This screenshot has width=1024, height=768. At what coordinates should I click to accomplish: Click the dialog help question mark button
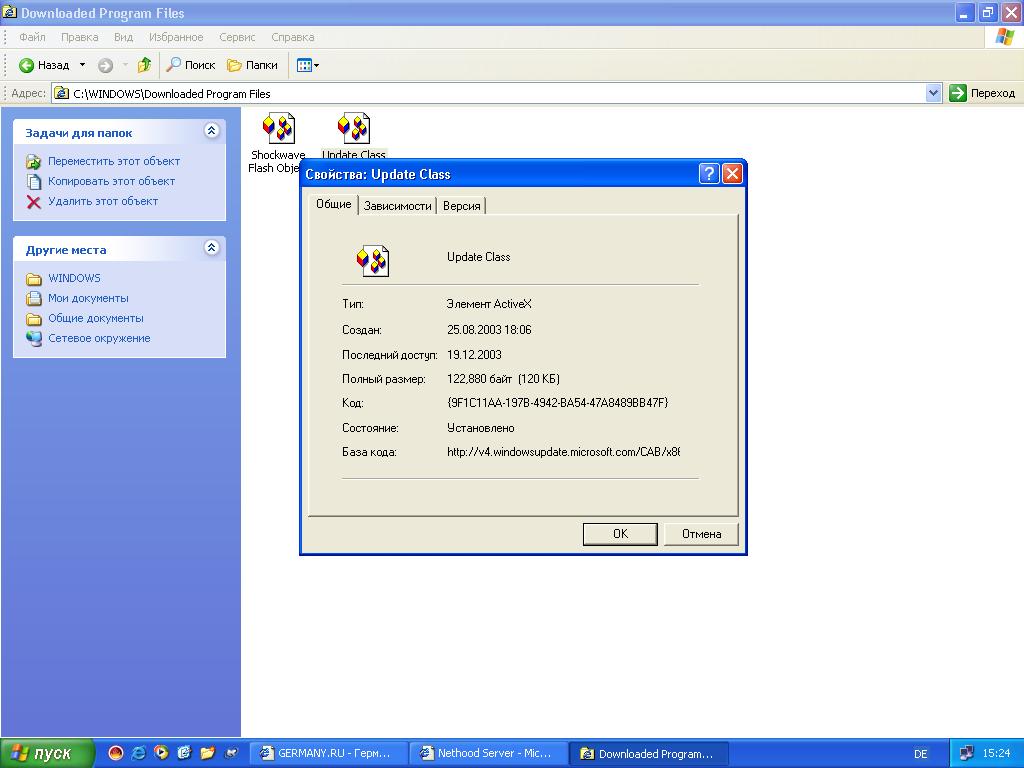(x=709, y=174)
